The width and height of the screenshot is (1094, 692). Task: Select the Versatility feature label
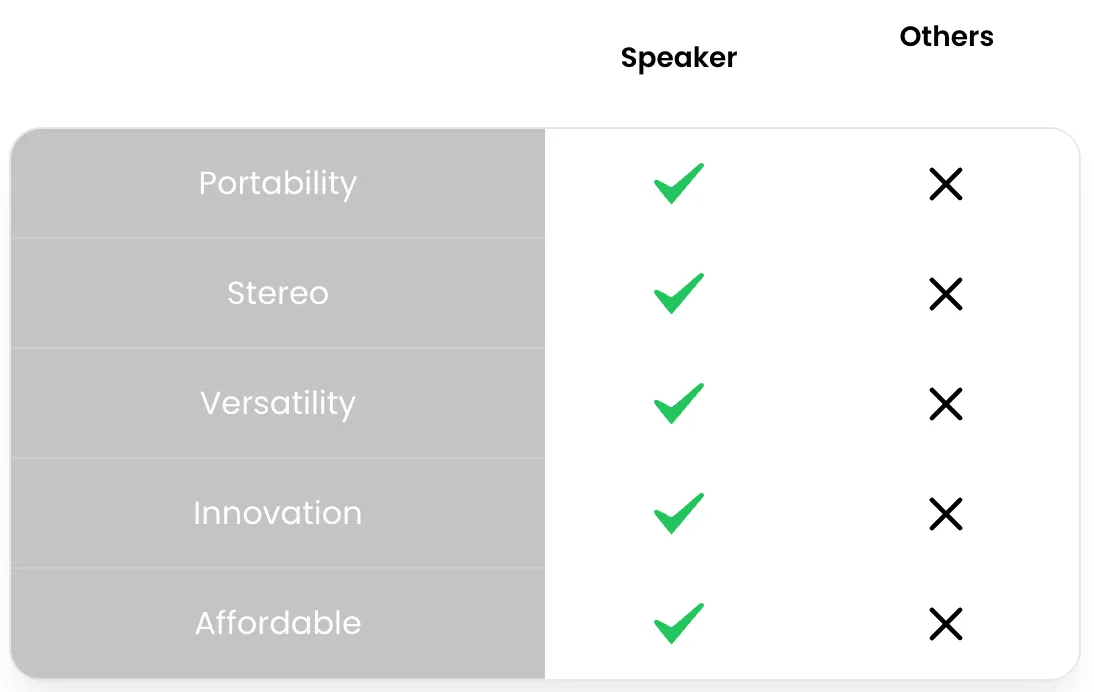[x=277, y=403]
